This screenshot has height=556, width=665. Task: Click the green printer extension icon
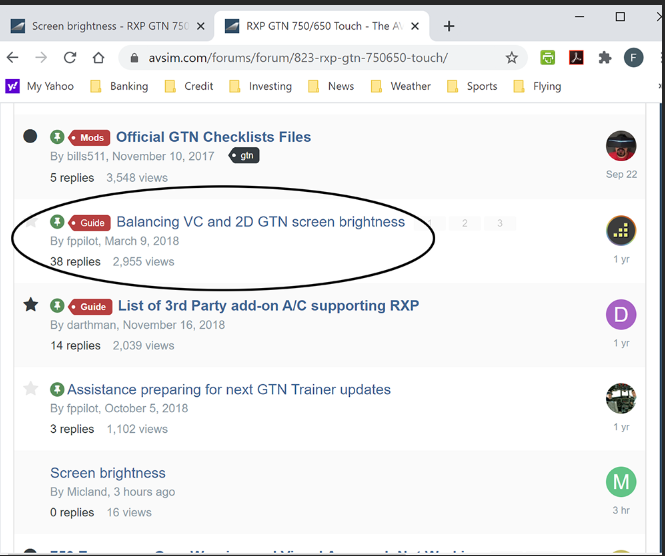click(x=548, y=58)
